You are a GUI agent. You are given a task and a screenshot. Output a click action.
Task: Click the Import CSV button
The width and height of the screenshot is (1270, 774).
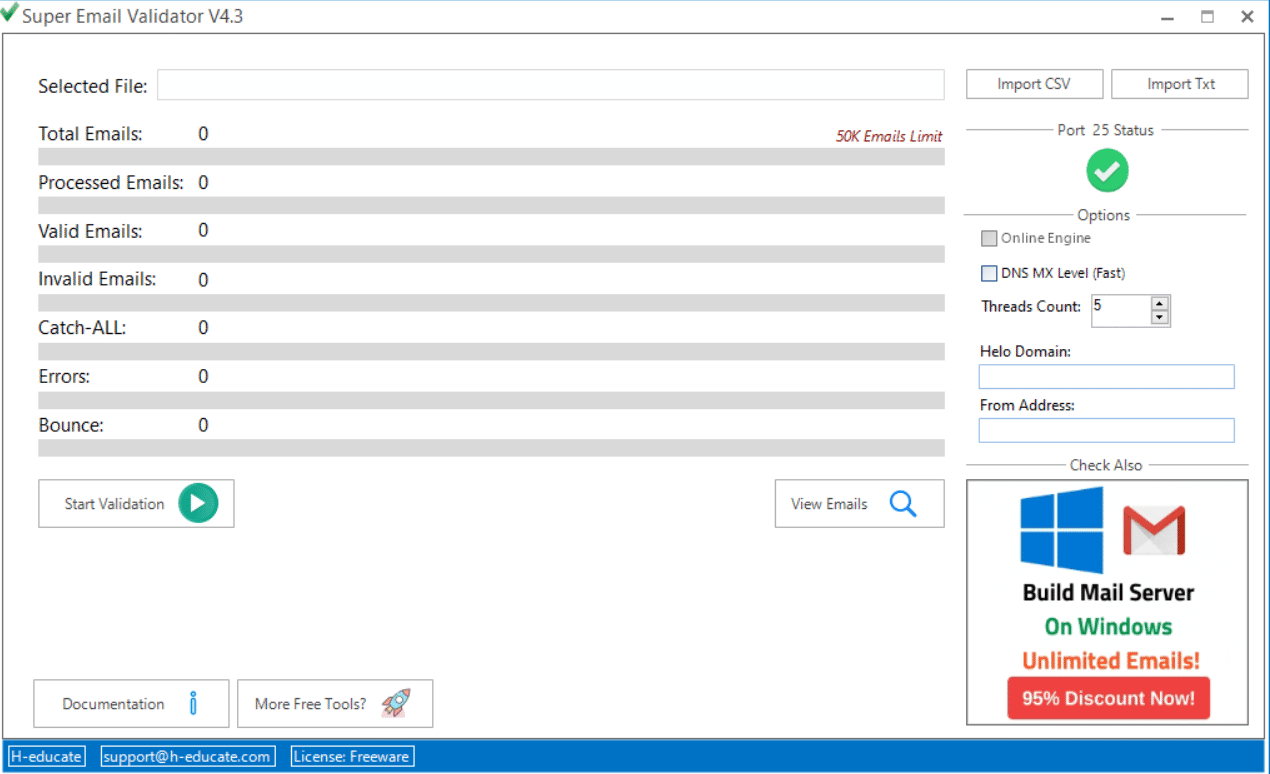(1034, 84)
